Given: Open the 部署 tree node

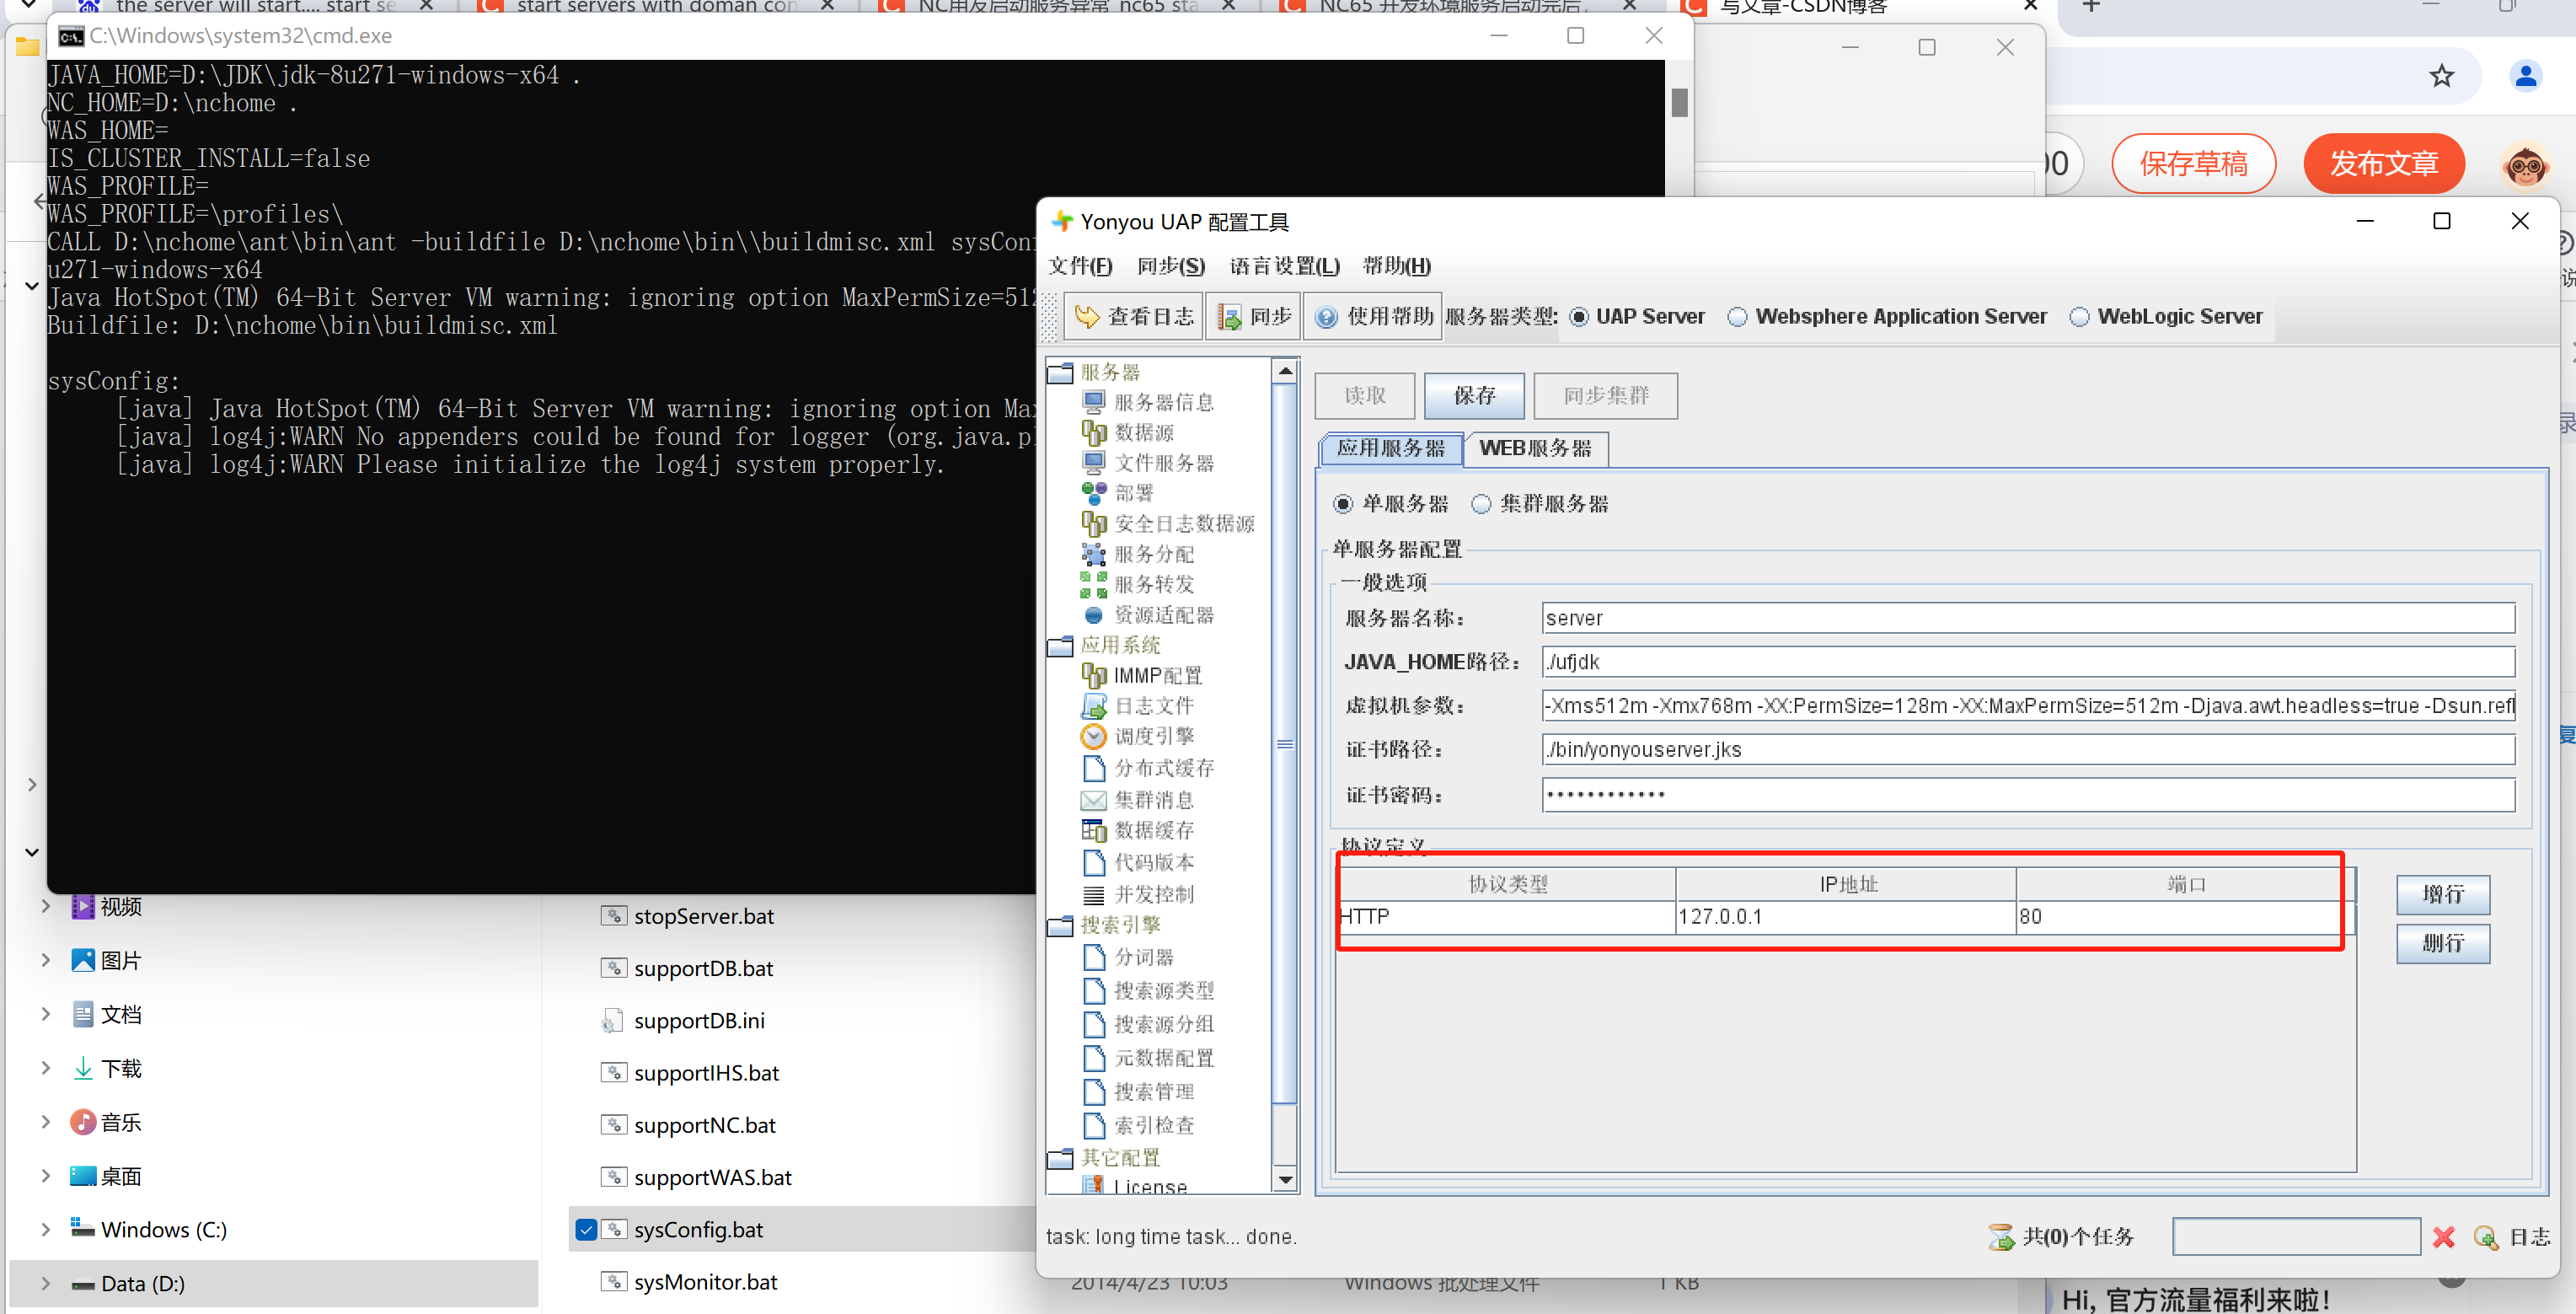Looking at the screenshot, I should pyautogui.click(x=1133, y=493).
